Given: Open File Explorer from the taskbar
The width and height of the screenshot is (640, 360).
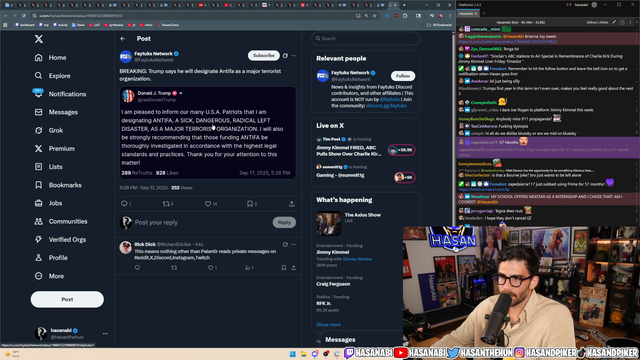Looking at the screenshot, I should point(303,353).
